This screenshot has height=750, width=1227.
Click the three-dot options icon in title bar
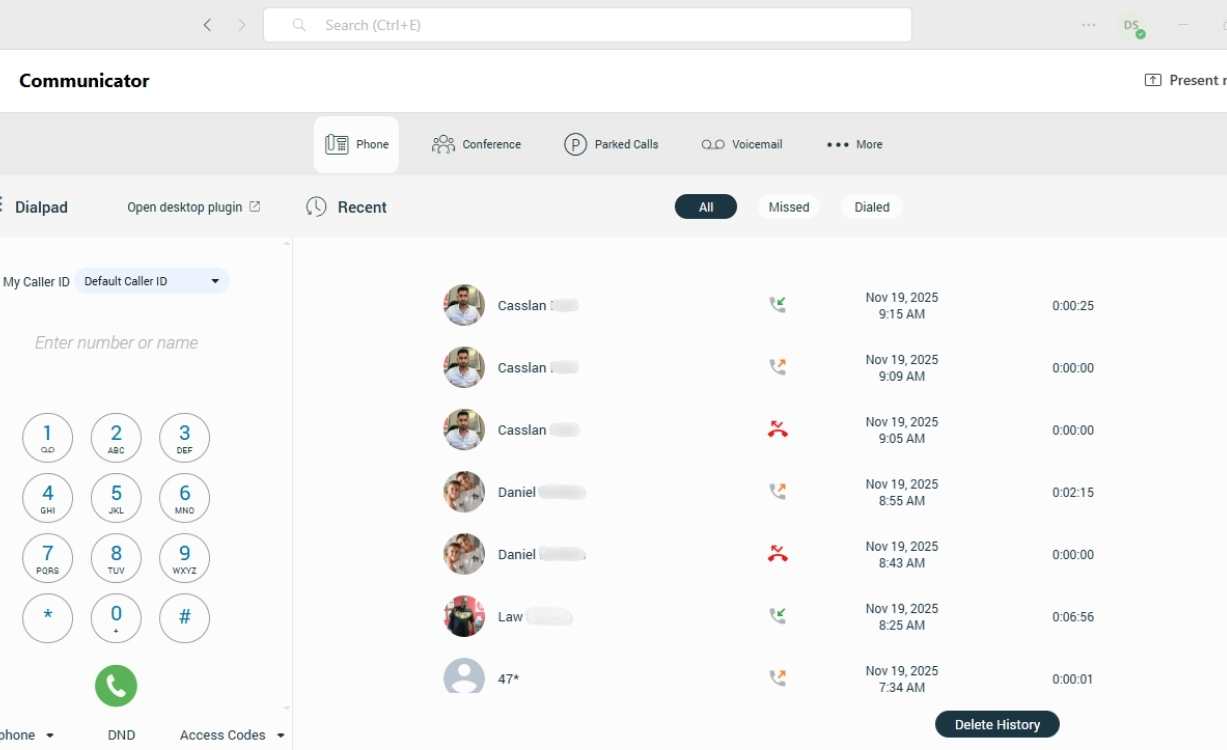1088,25
